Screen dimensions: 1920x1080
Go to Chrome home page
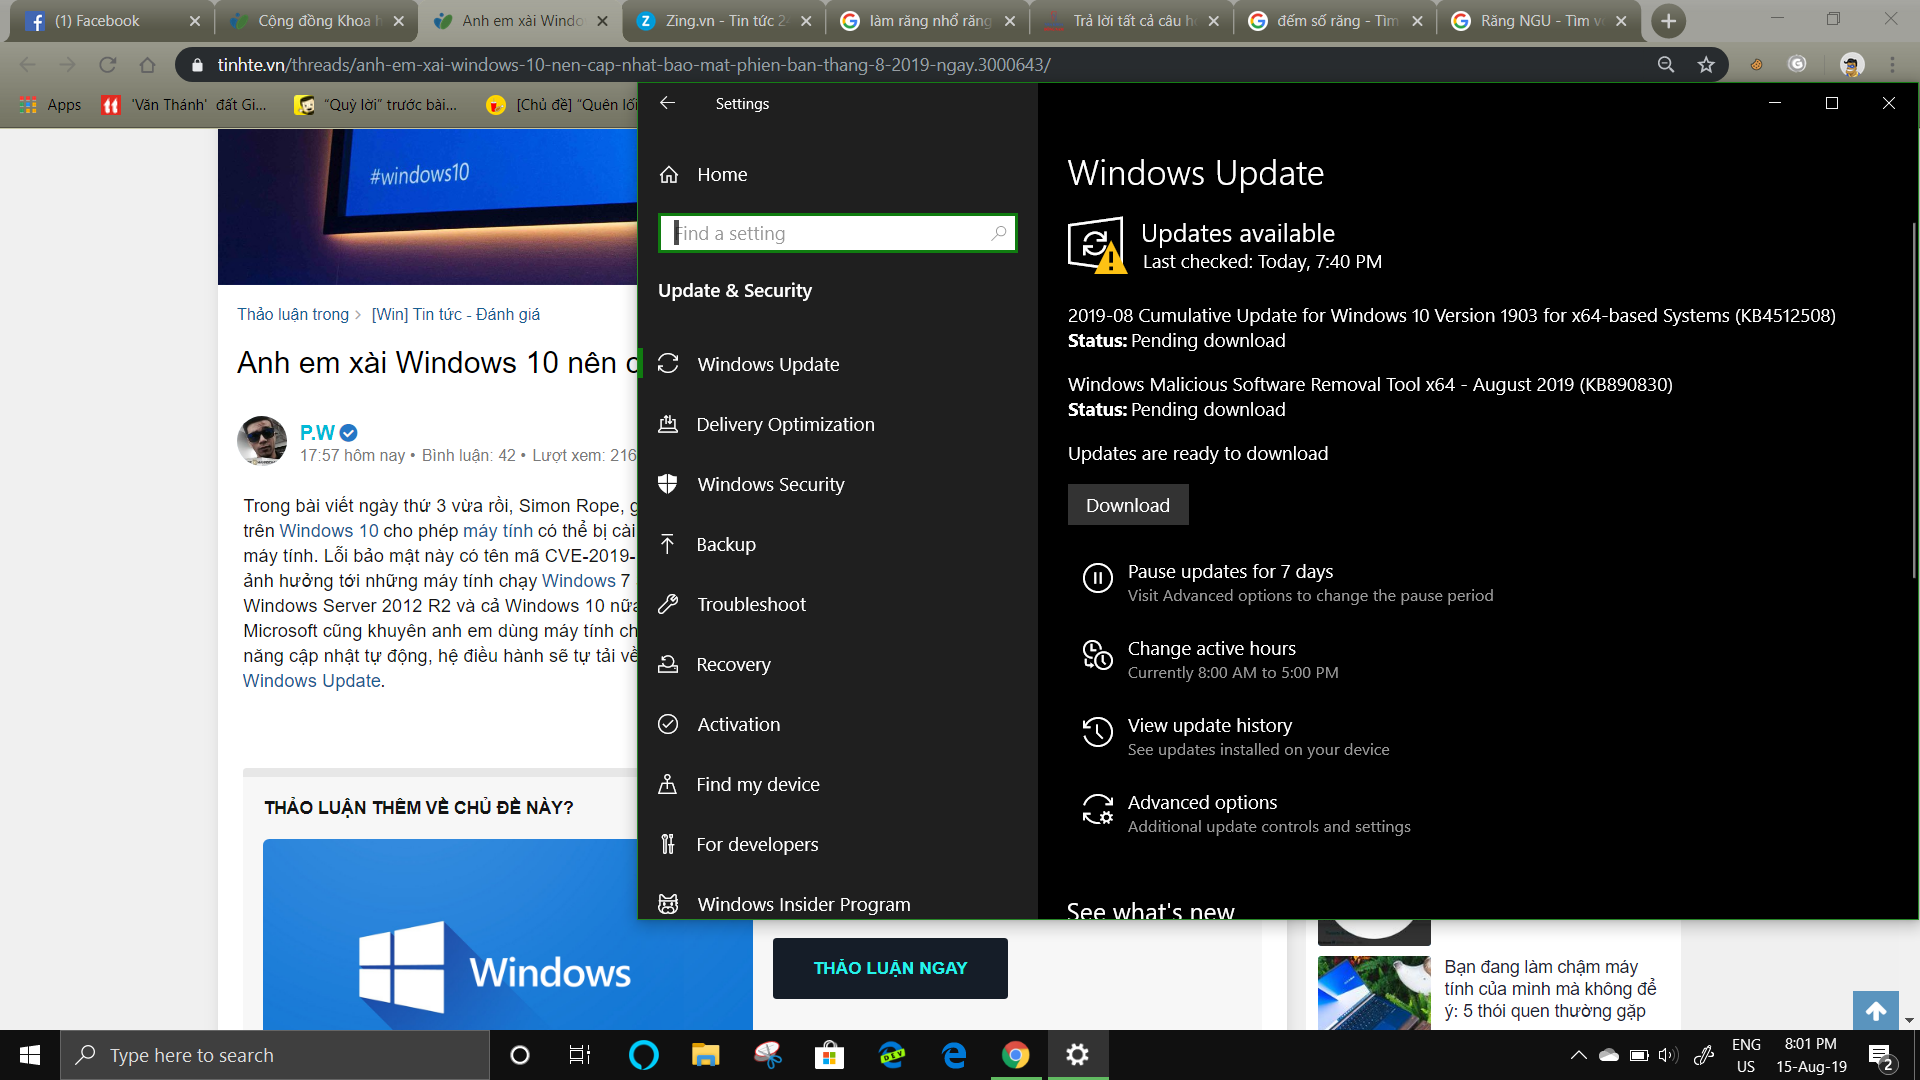click(147, 65)
